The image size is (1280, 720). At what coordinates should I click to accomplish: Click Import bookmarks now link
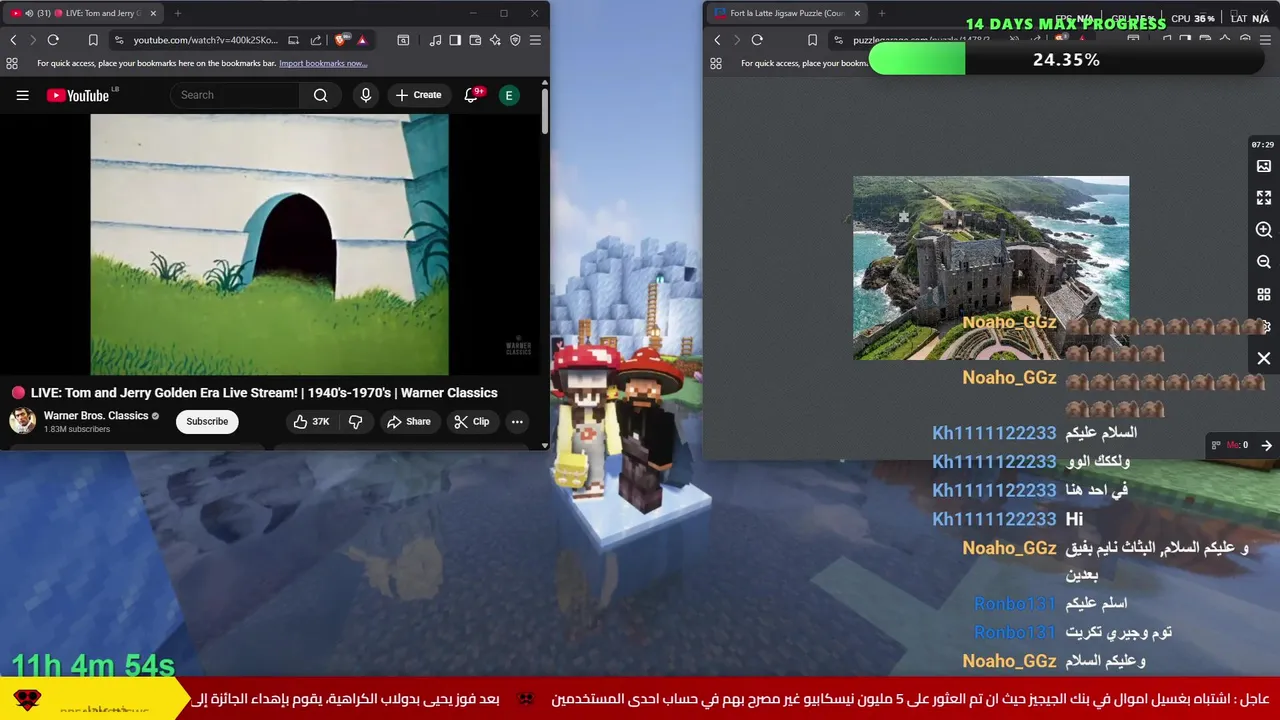323,63
